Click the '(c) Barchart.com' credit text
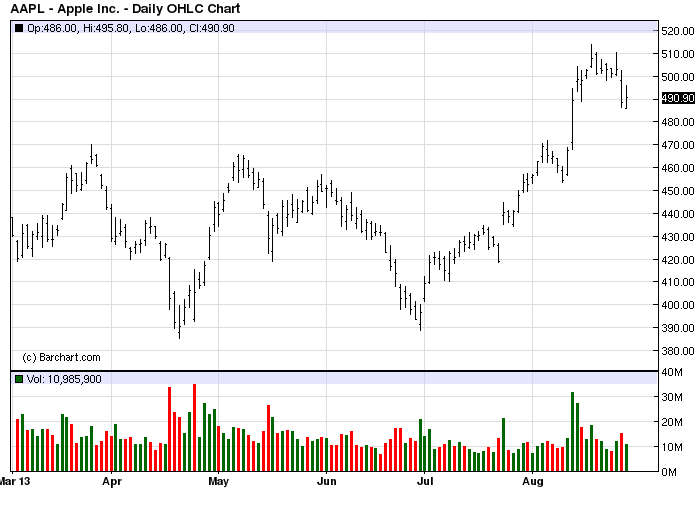The width and height of the screenshot is (700, 512). pyautogui.click(x=61, y=358)
